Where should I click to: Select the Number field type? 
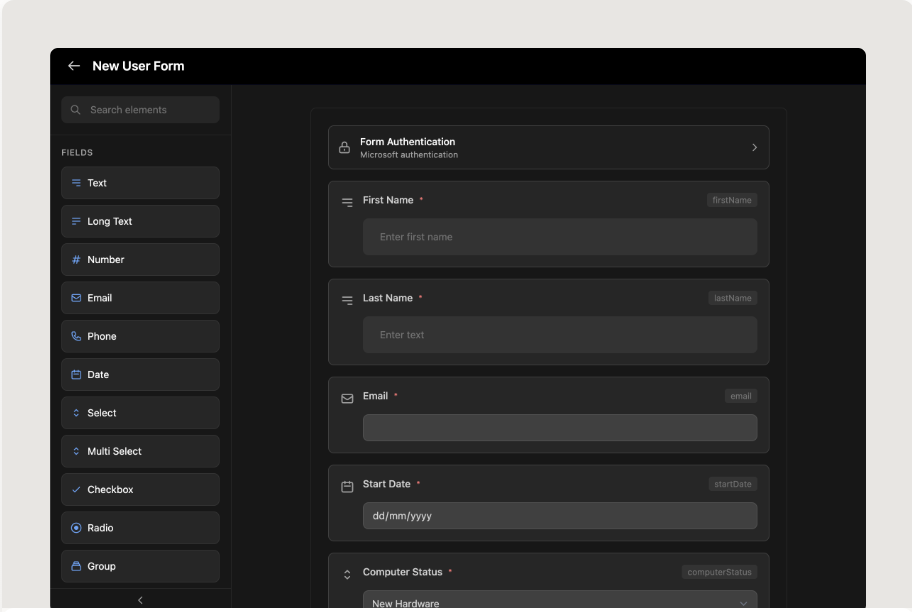pyautogui.click(x=140, y=260)
